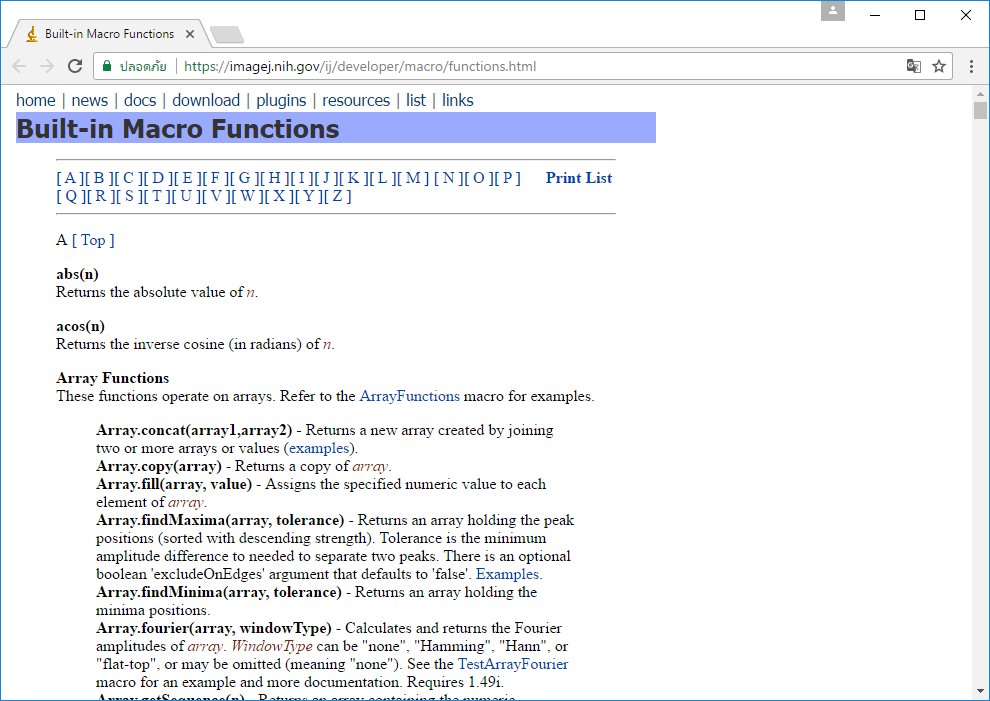Click inside the address bar URL field
This screenshot has width=990, height=701.
pyautogui.click(x=400, y=66)
